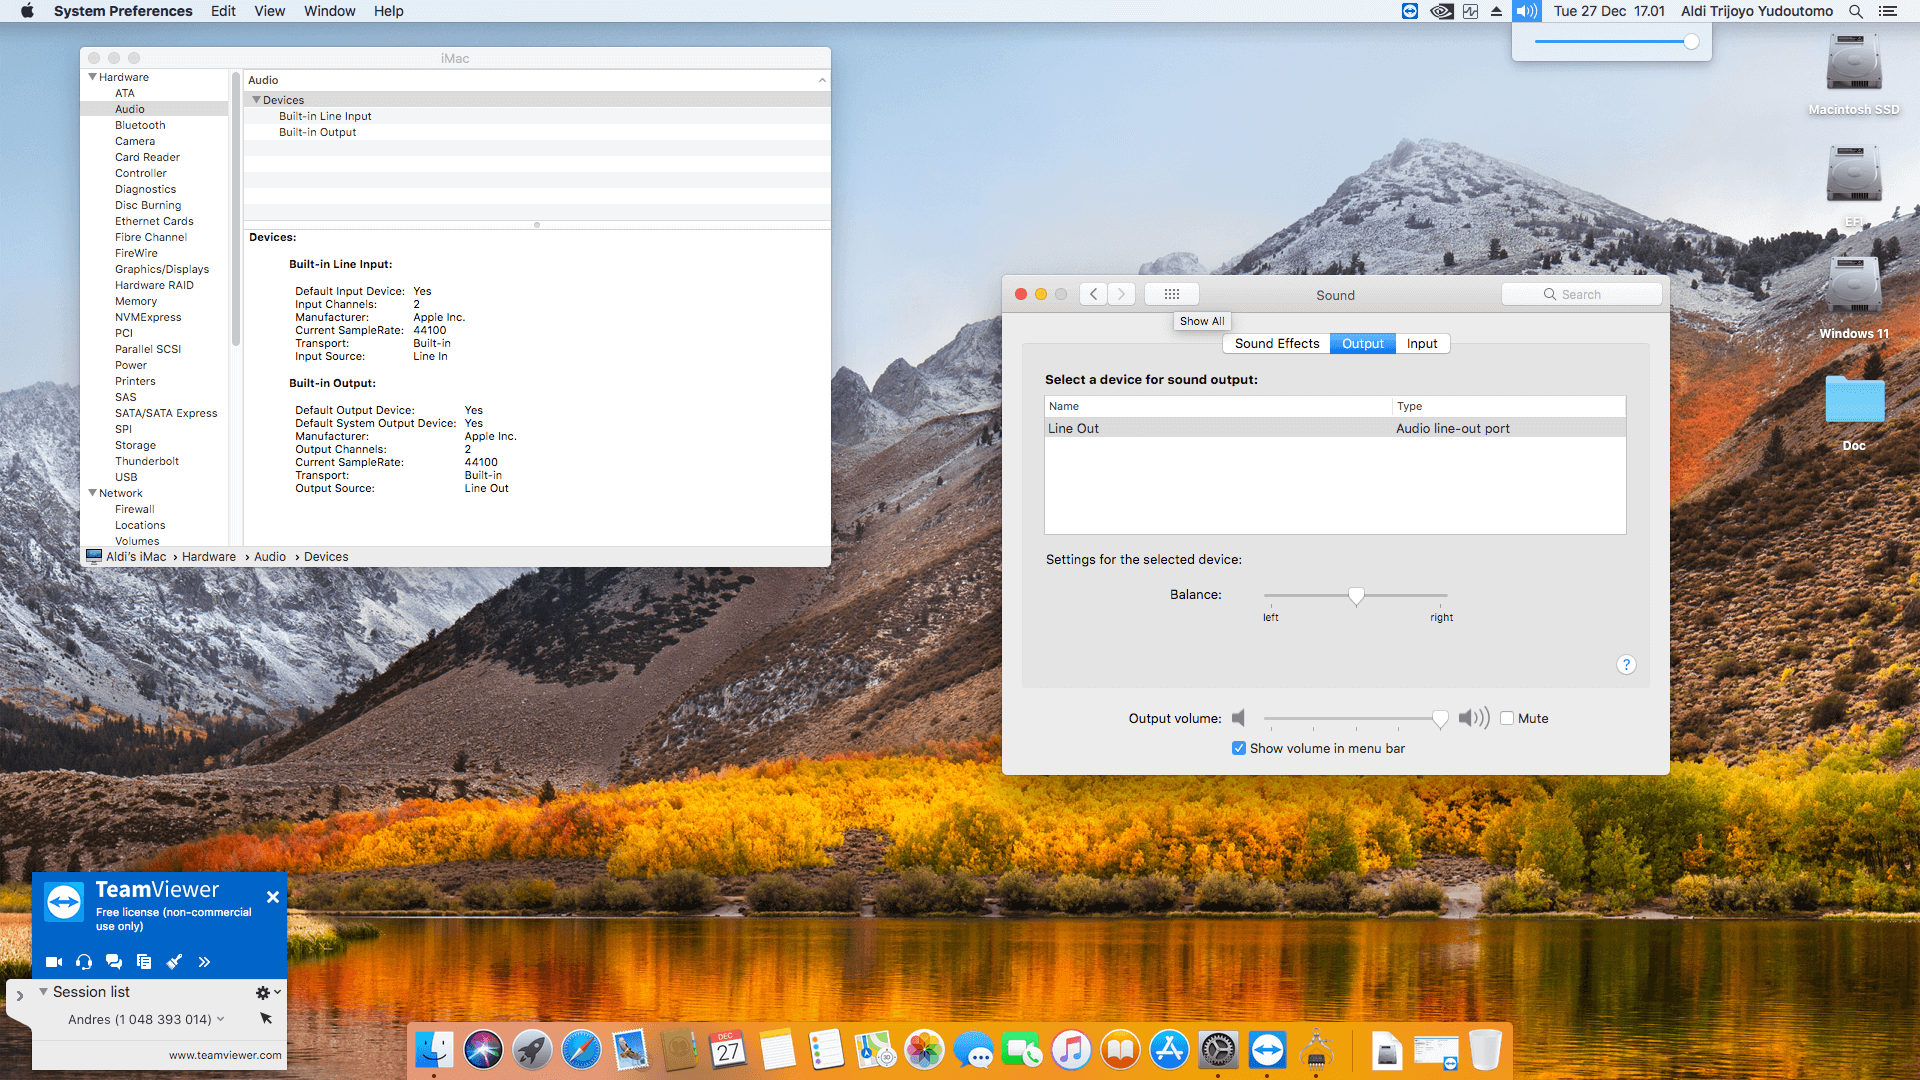1920x1080 pixels.
Task: Open Notification Center list icon
Action: 1887,11
